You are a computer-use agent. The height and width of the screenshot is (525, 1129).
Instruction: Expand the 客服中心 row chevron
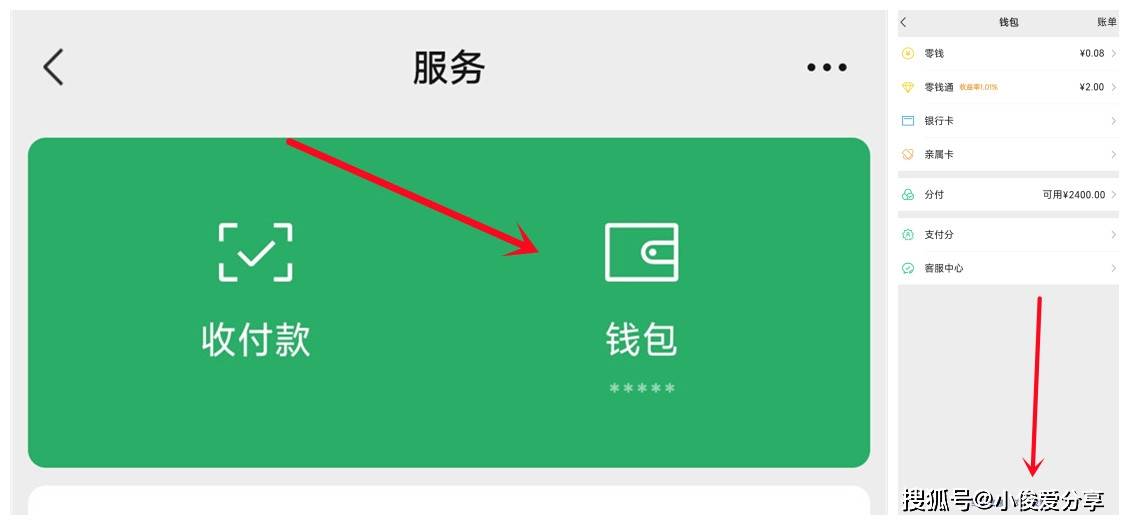click(x=1114, y=268)
